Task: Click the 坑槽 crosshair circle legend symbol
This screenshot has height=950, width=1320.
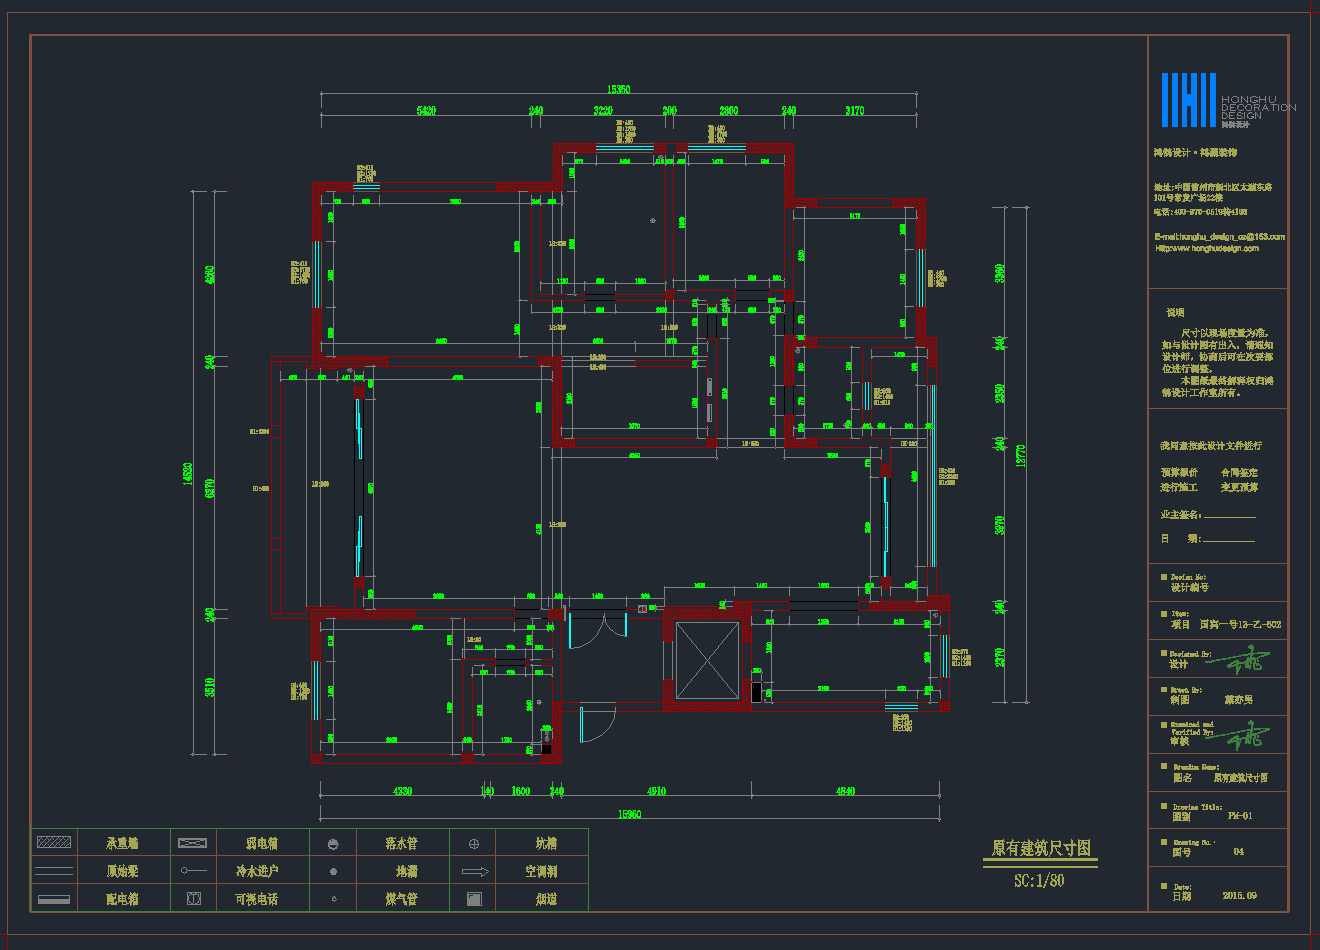Action: [474, 844]
